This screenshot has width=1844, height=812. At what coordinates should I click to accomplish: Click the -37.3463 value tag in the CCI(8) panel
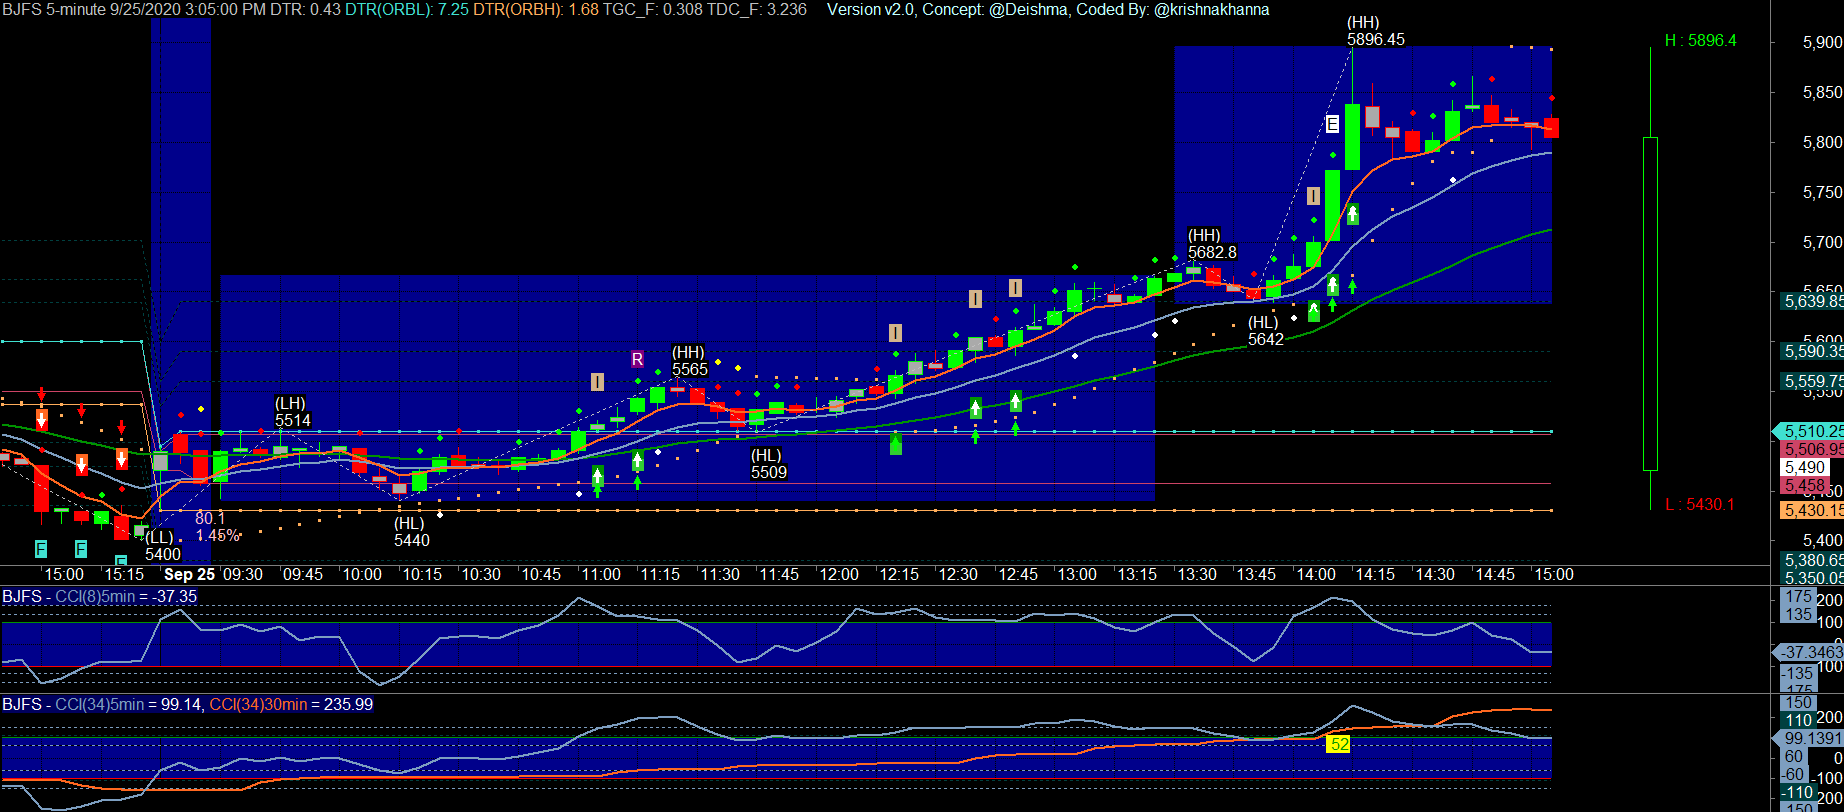point(1811,652)
